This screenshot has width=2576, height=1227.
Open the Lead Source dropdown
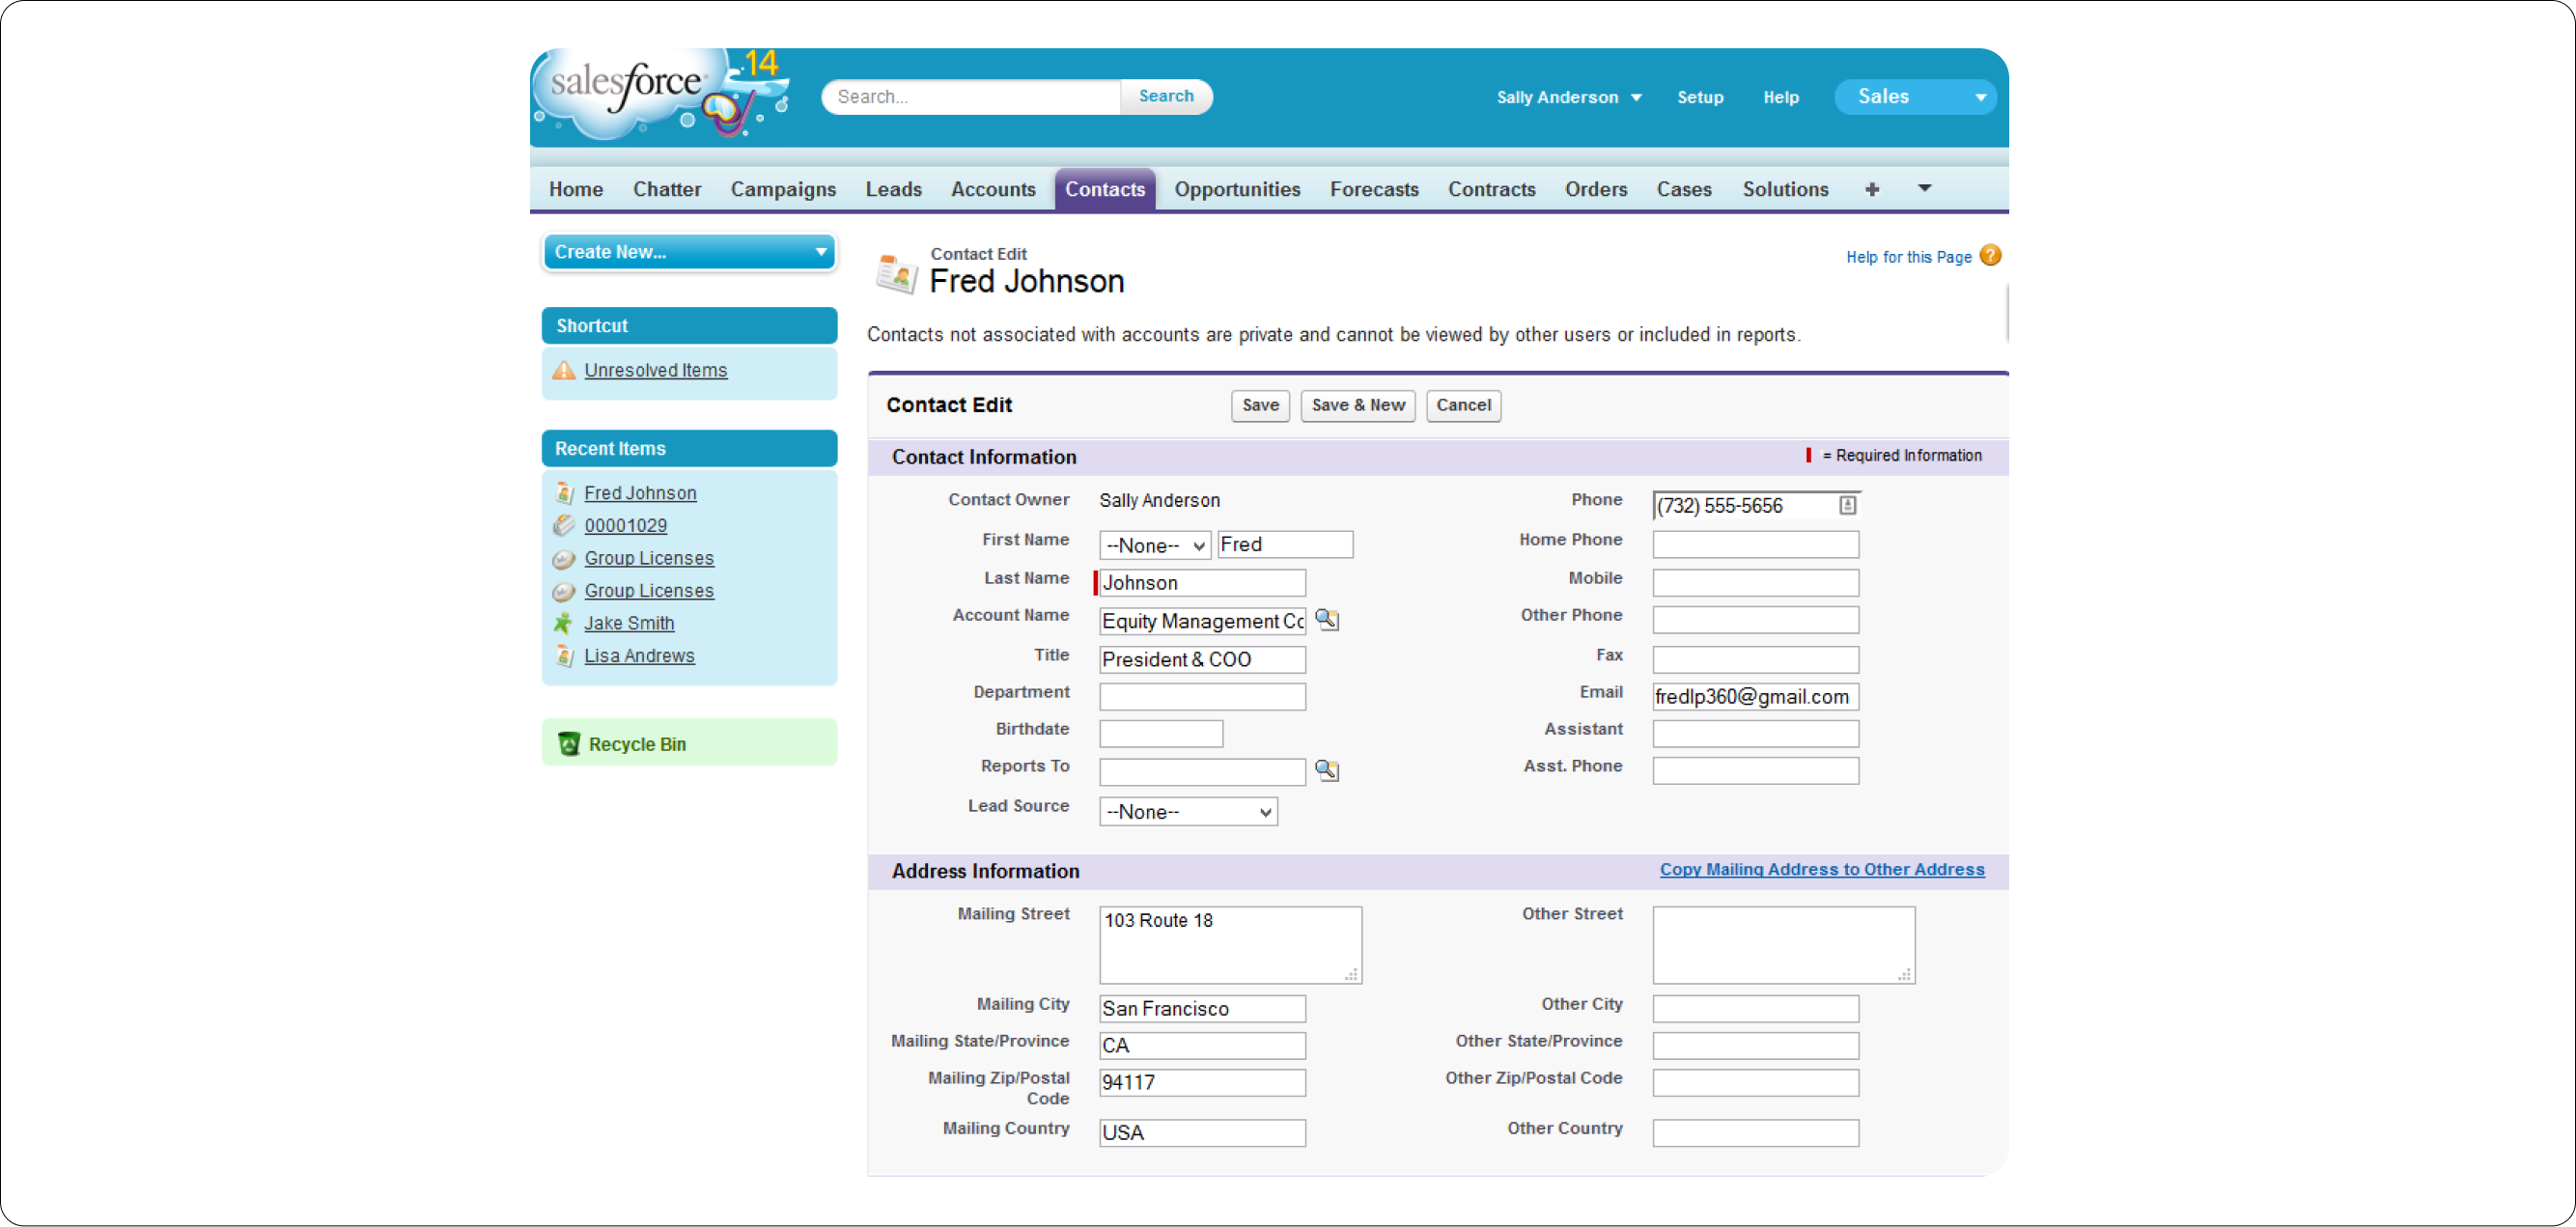pos(1188,811)
